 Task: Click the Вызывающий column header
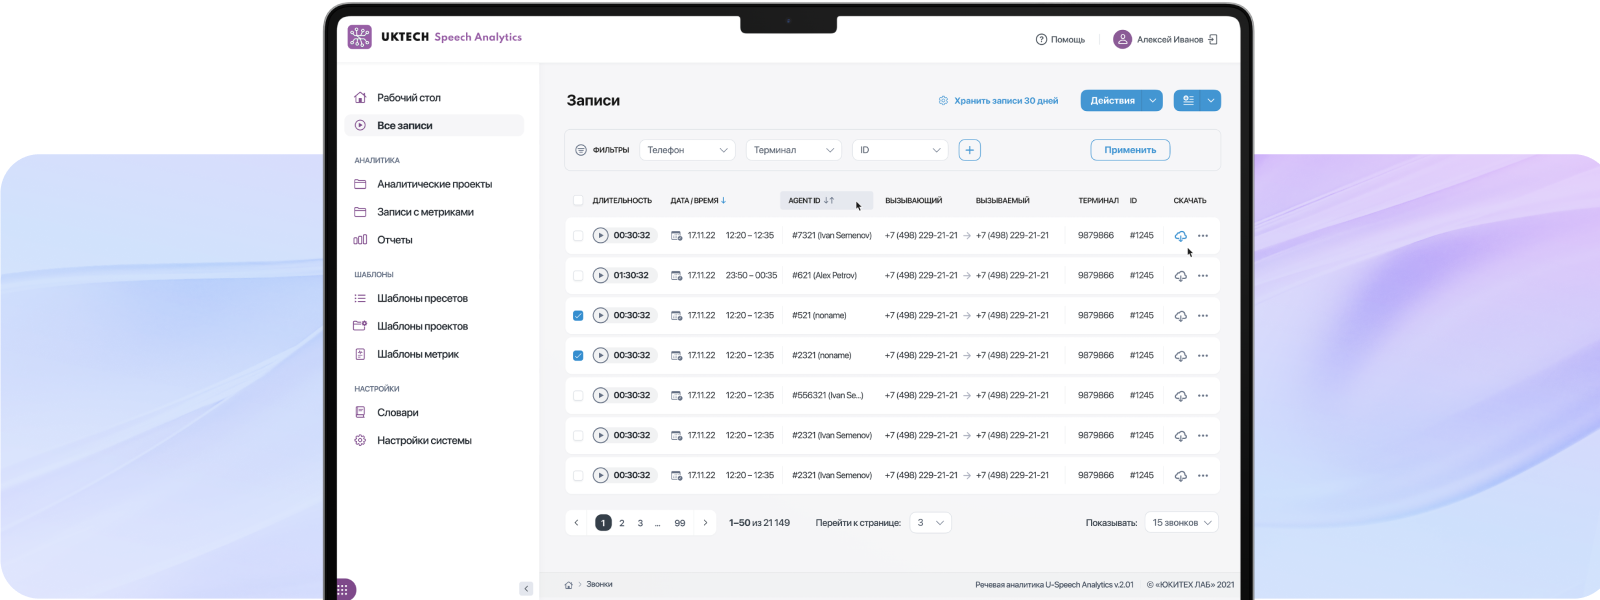(914, 201)
